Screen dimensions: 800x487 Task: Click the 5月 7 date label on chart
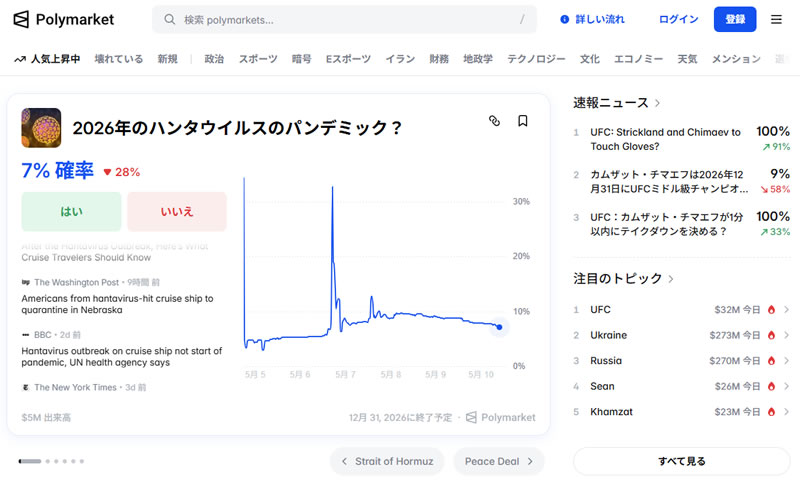tap(345, 374)
